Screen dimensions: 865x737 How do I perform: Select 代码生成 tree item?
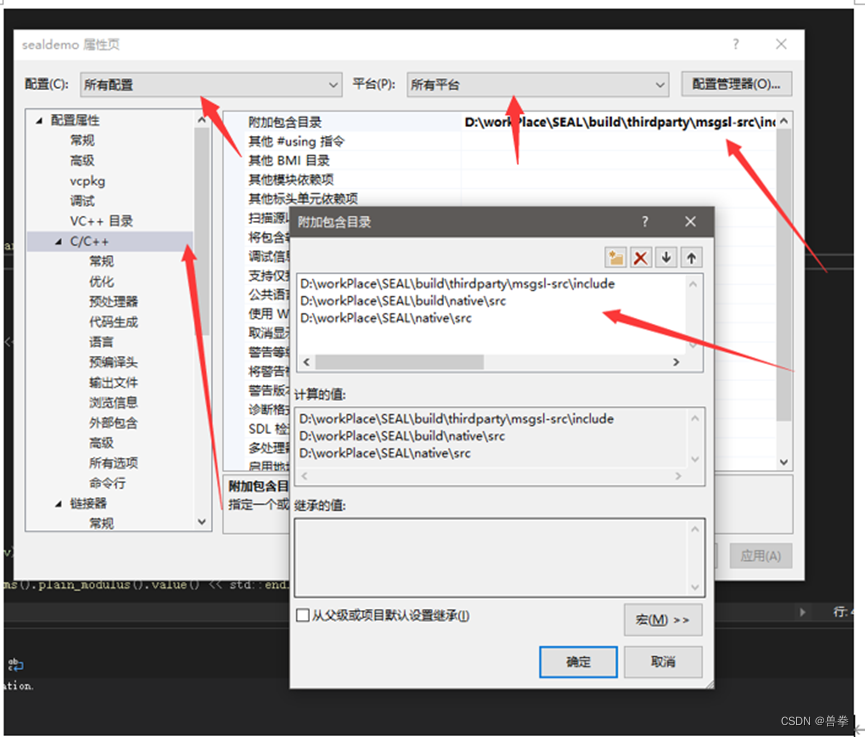pos(114,322)
